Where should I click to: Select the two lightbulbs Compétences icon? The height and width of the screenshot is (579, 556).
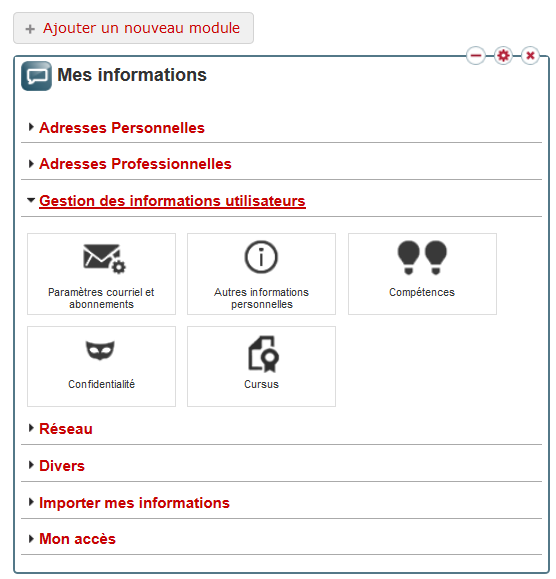(x=422, y=257)
